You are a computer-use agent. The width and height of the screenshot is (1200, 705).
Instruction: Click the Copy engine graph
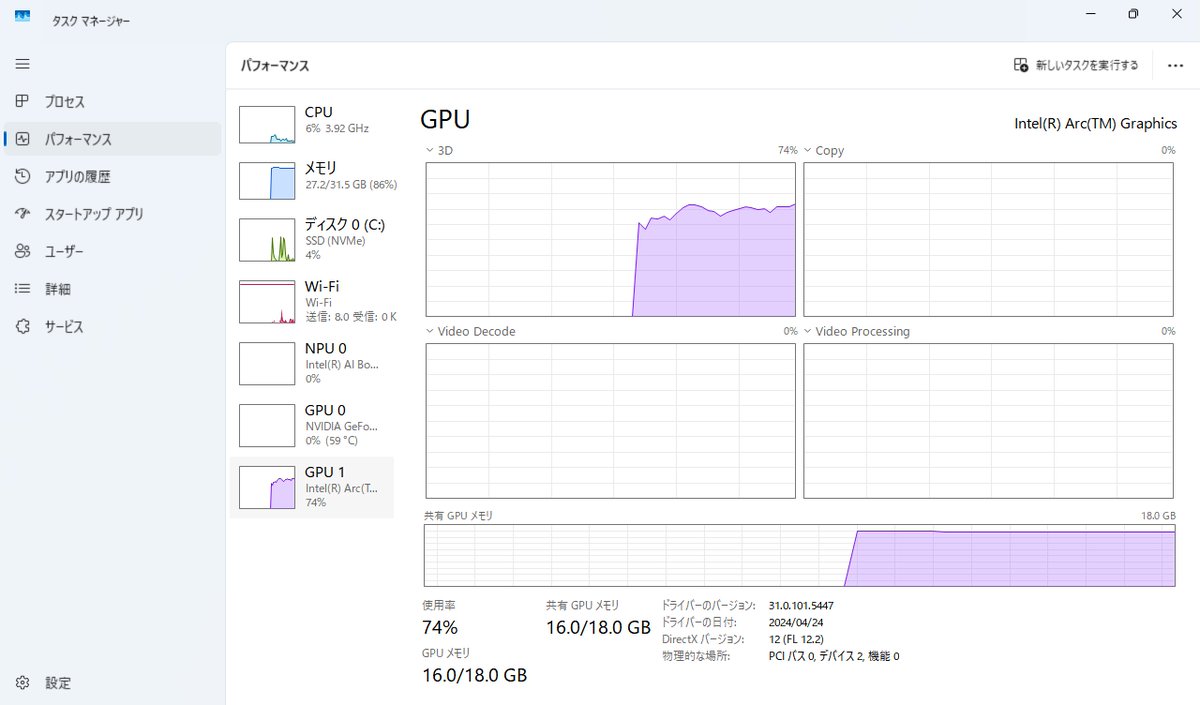(x=988, y=240)
